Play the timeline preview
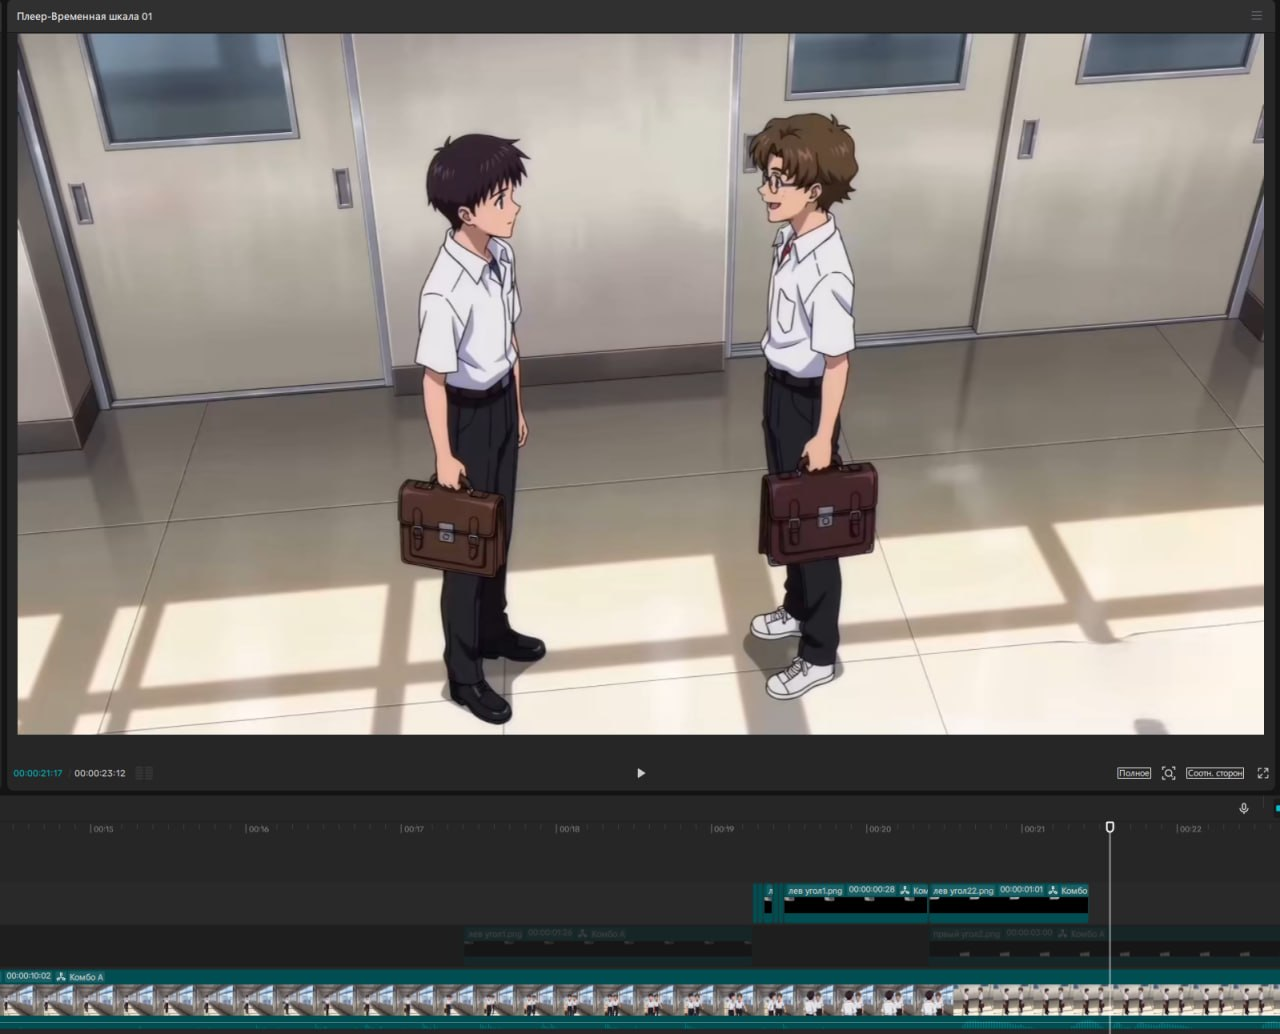Image resolution: width=1280 pixels, height=1034 pixels. coord(641,773)
